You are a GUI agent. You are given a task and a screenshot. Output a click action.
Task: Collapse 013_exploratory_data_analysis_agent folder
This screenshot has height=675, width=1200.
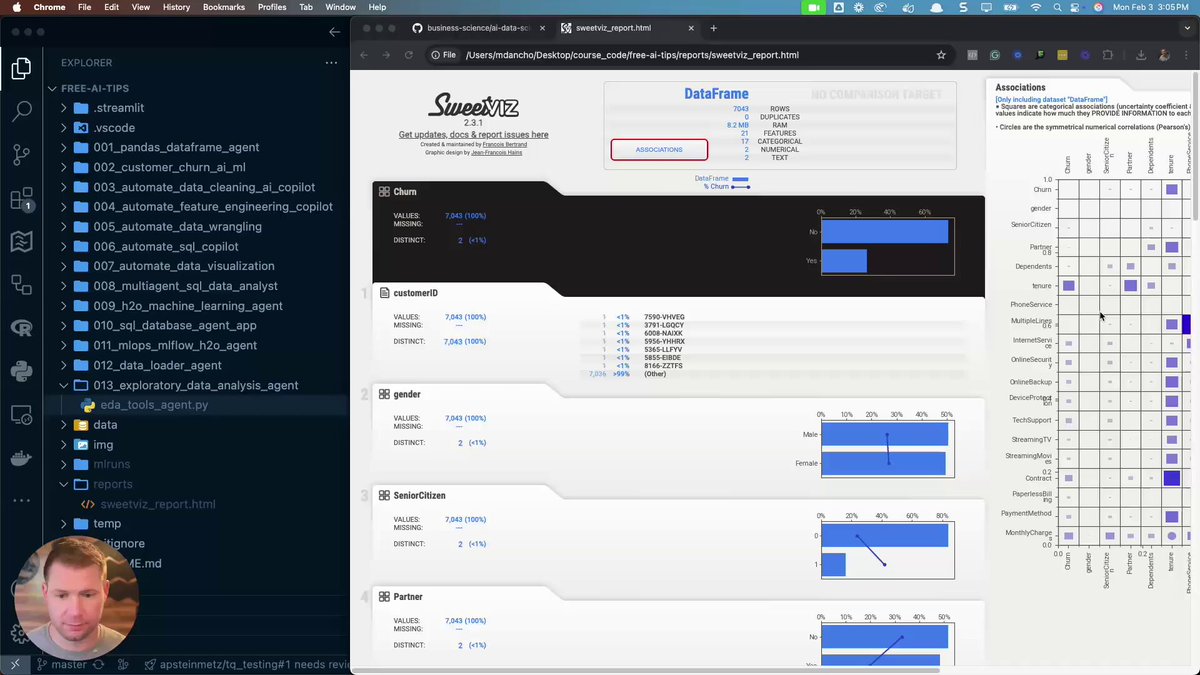pyautogui.click(x=196, y=385)
